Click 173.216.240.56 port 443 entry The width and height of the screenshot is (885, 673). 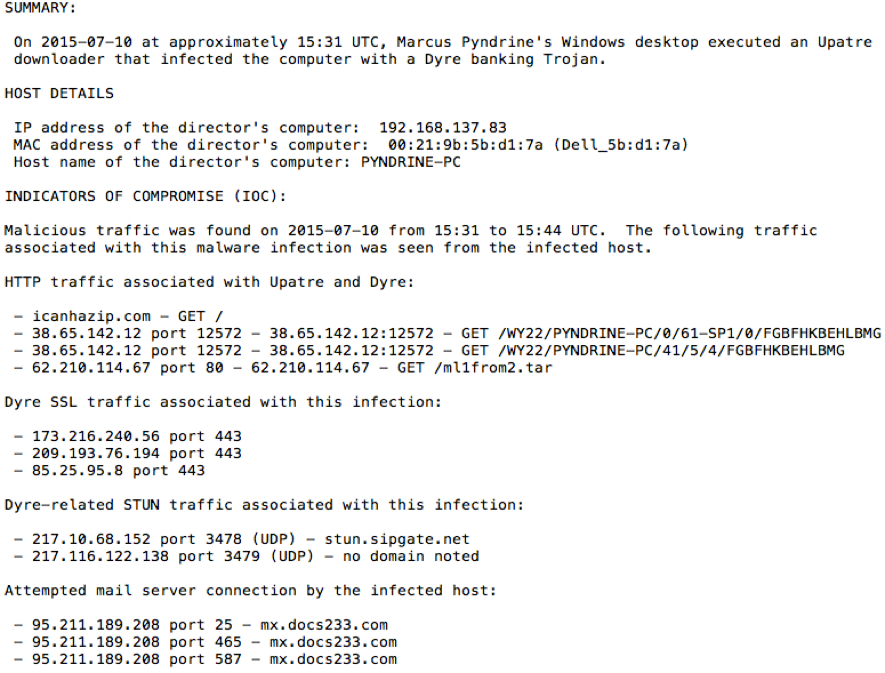coord(128,436)
